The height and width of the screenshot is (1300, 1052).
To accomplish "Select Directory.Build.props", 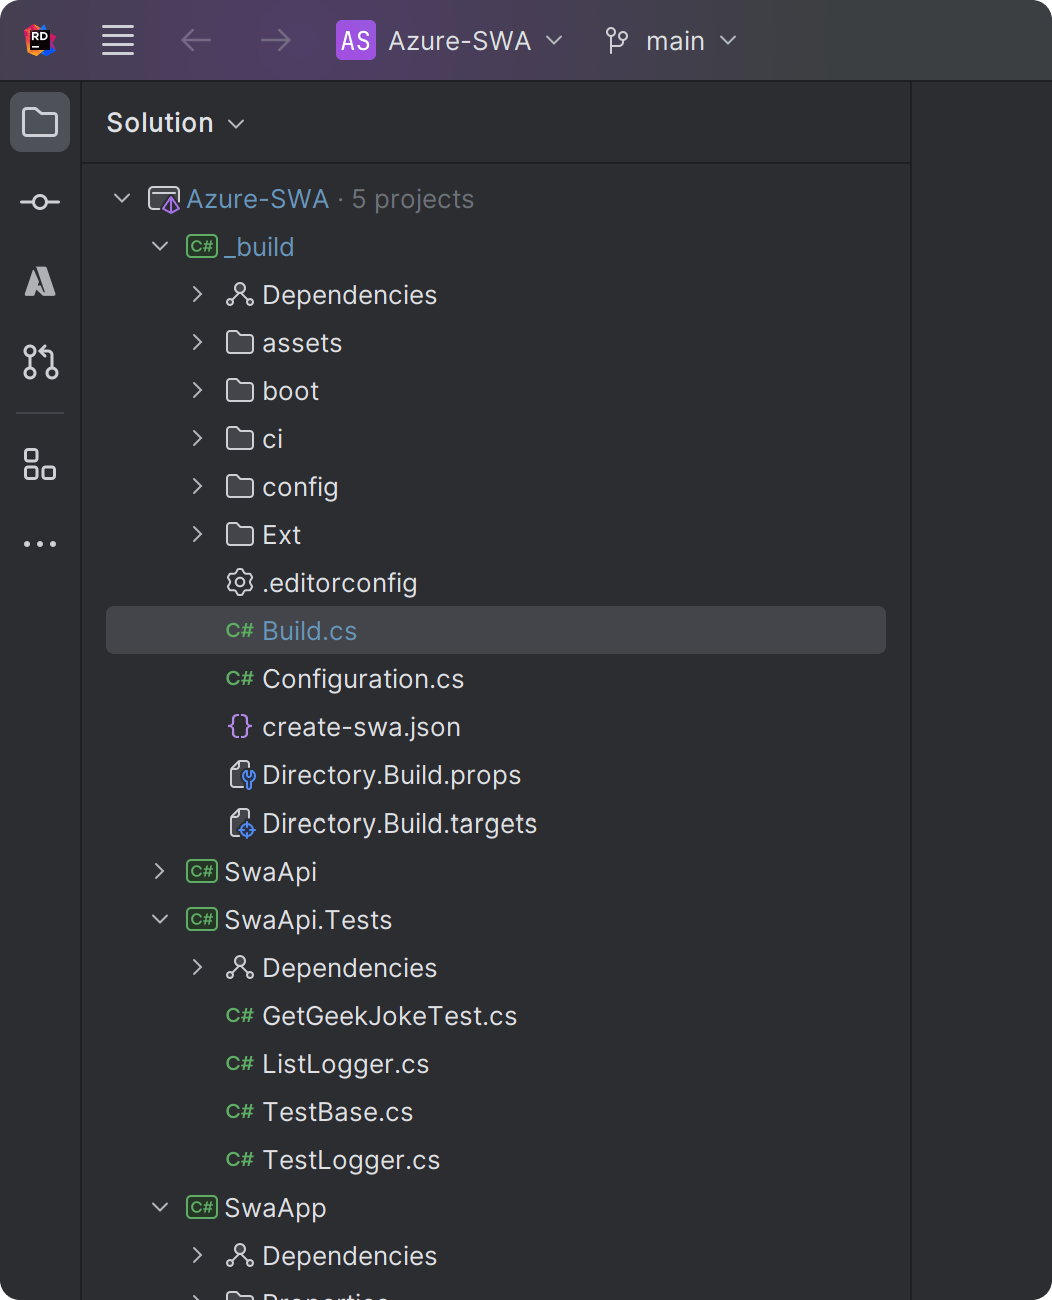I will [x=391, y=774].
